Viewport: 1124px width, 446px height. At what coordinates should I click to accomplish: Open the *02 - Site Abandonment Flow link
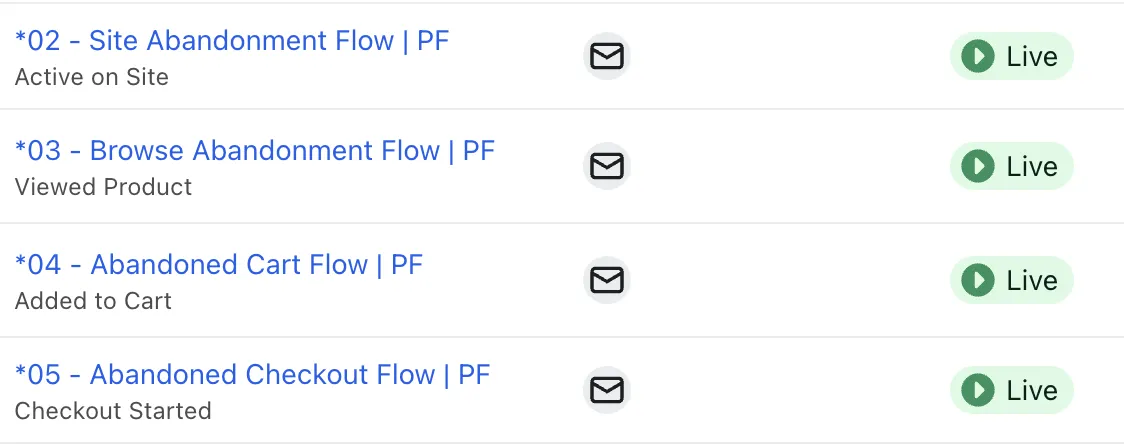[232, 41]
